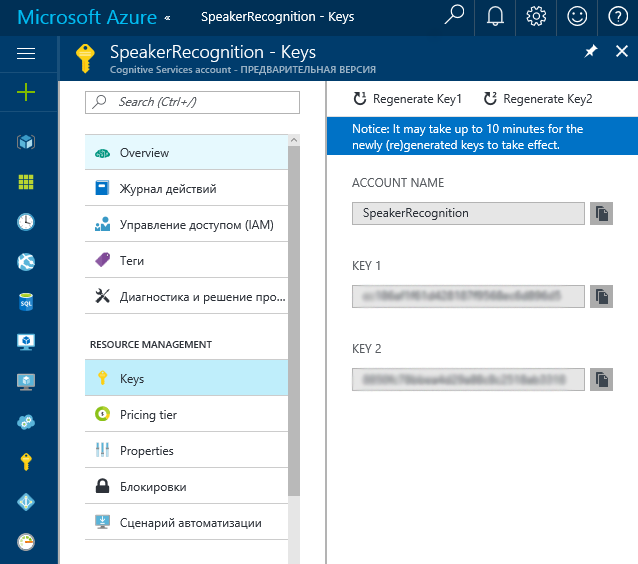The image size is (638, 564).
Task: Select Keys under Resource Management
Action: (186, 378)
